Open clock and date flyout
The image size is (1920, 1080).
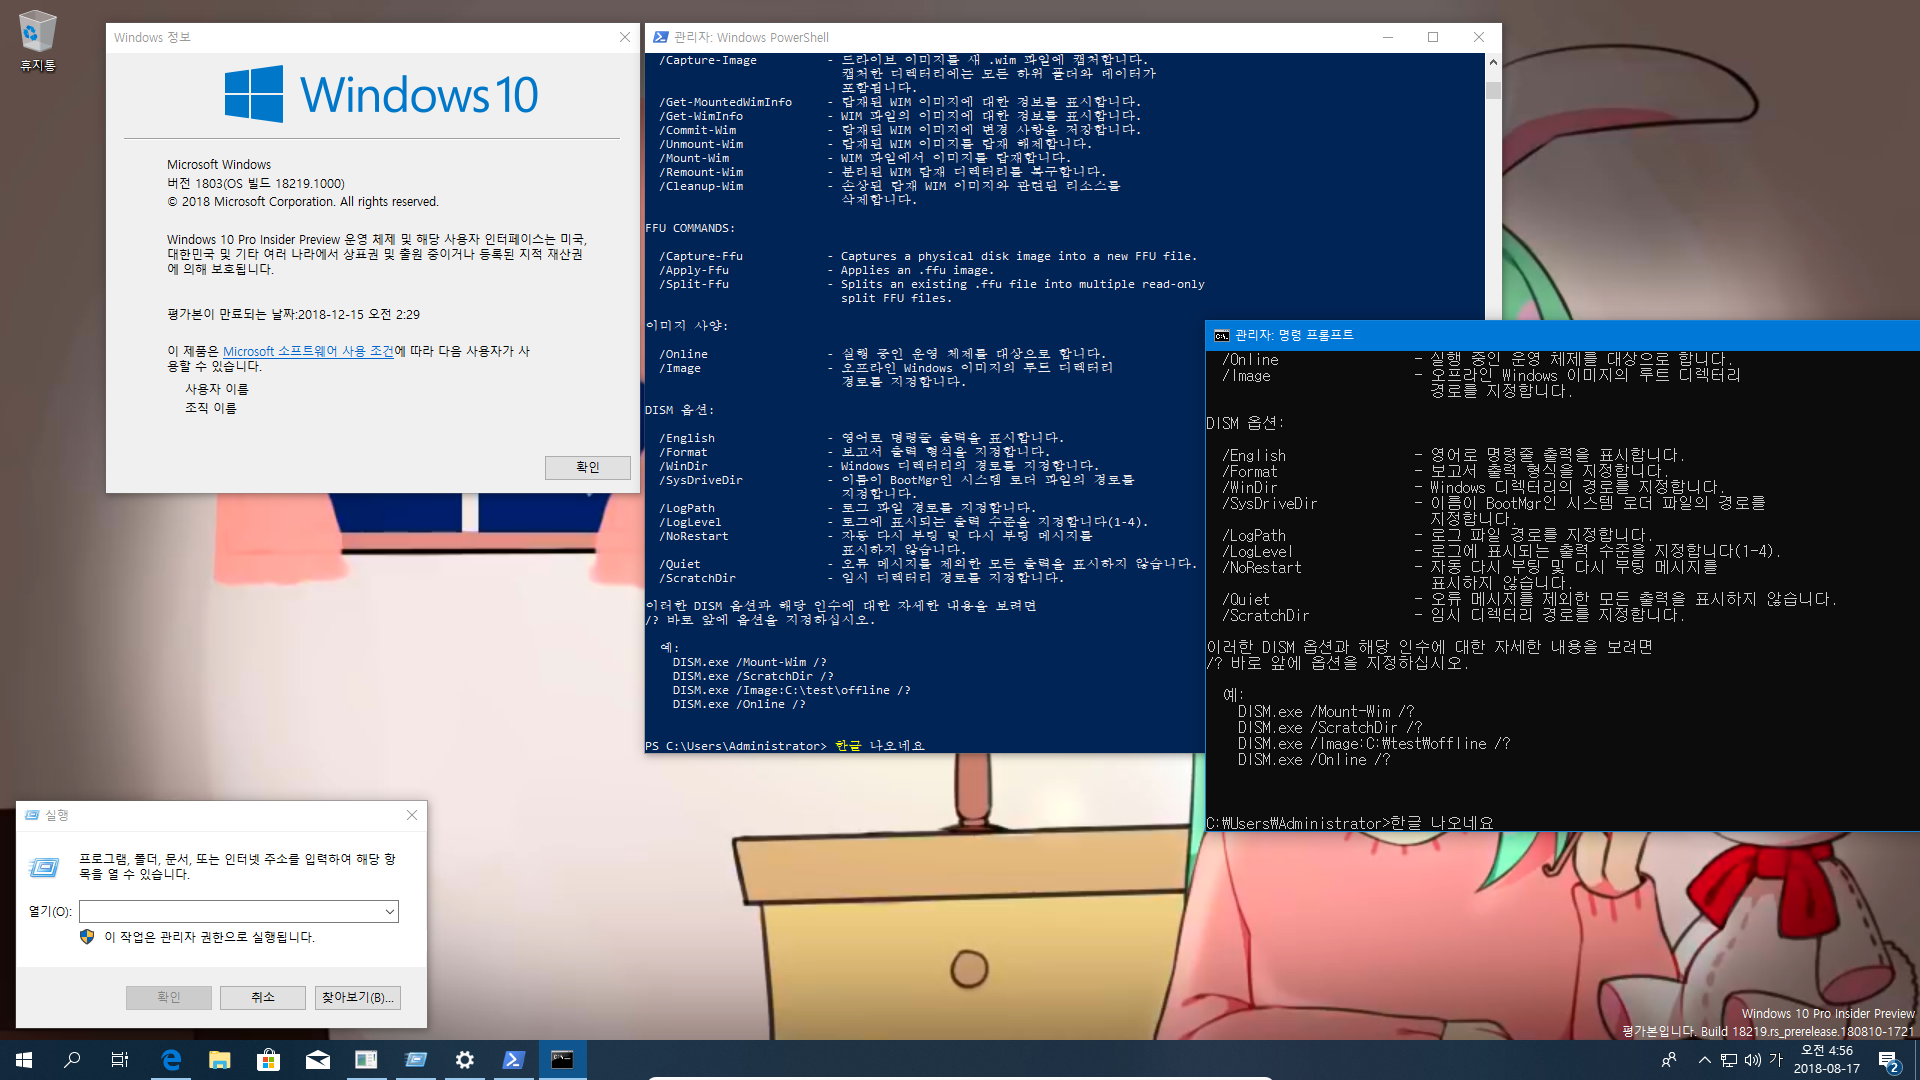(x=1827, y=1060)
